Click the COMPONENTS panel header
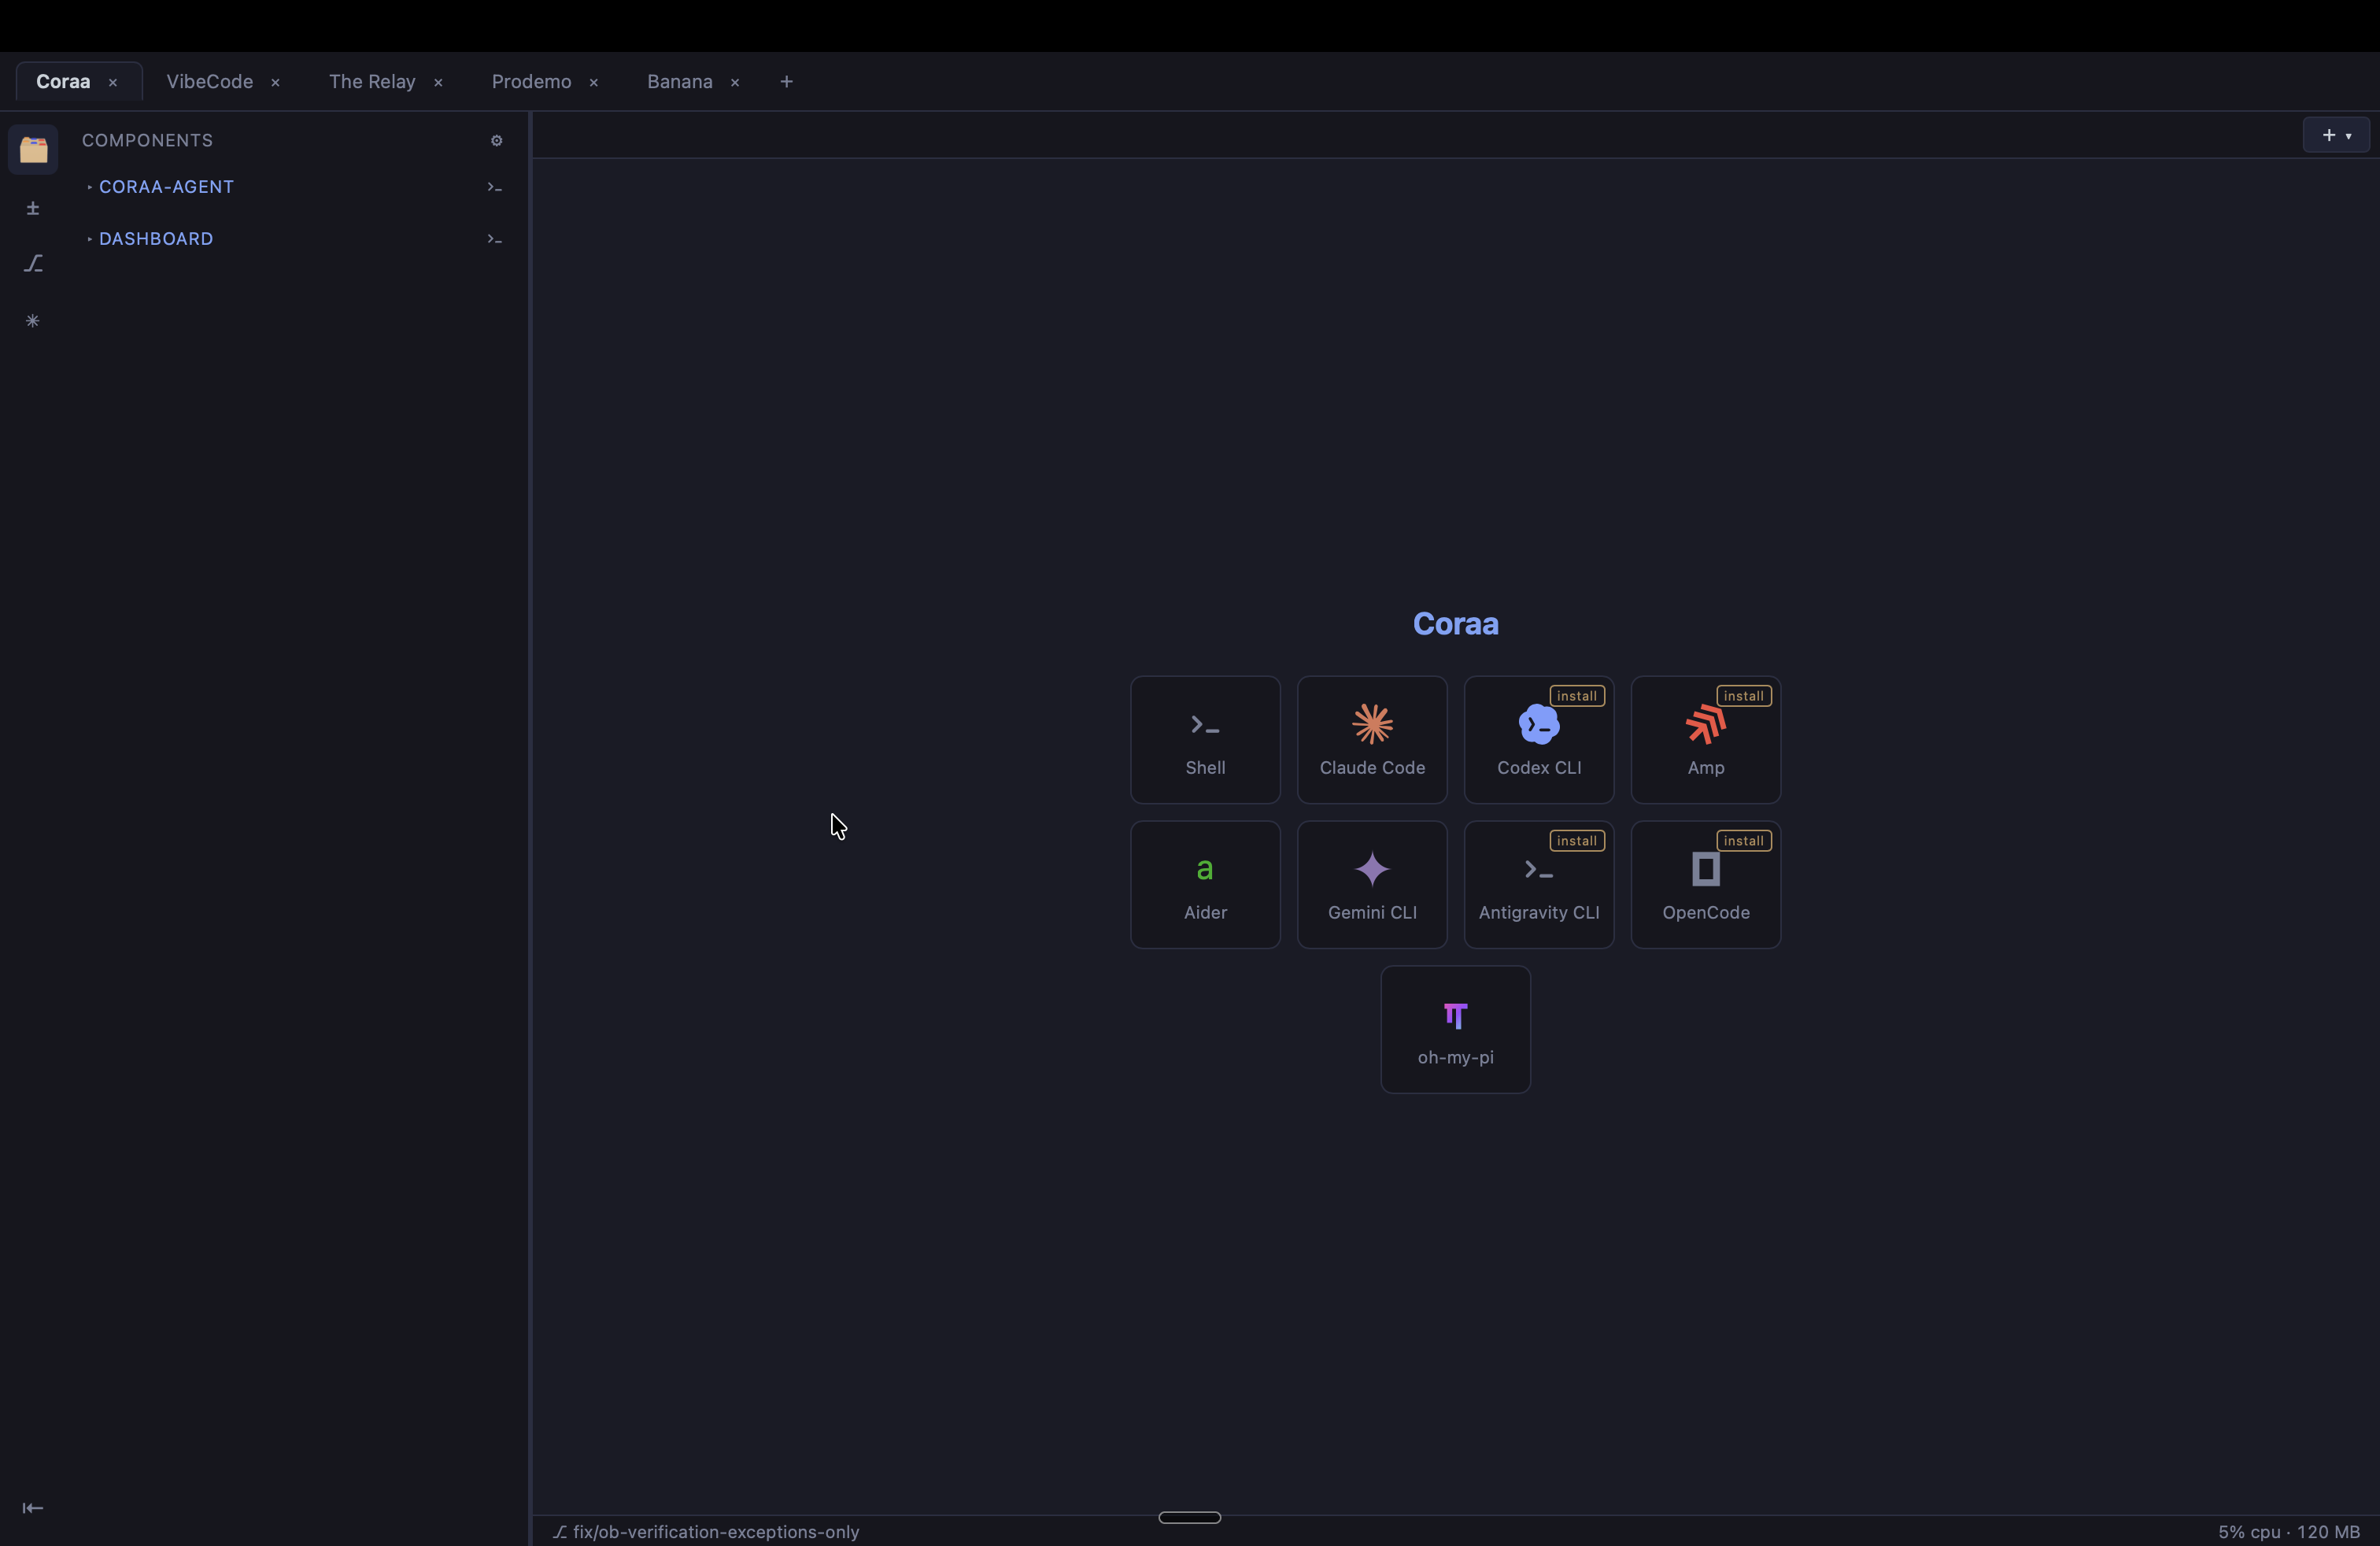This screenshot has height=1546, width=2380. click(147, 141)
